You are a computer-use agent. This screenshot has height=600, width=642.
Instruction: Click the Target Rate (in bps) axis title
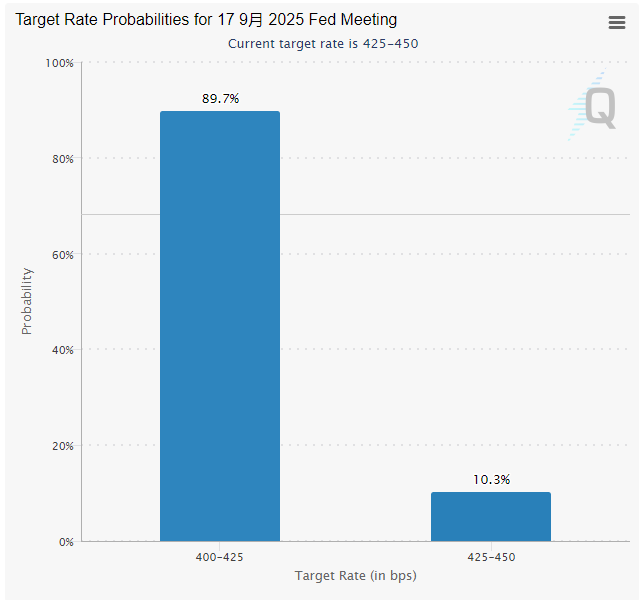[355, 576]
